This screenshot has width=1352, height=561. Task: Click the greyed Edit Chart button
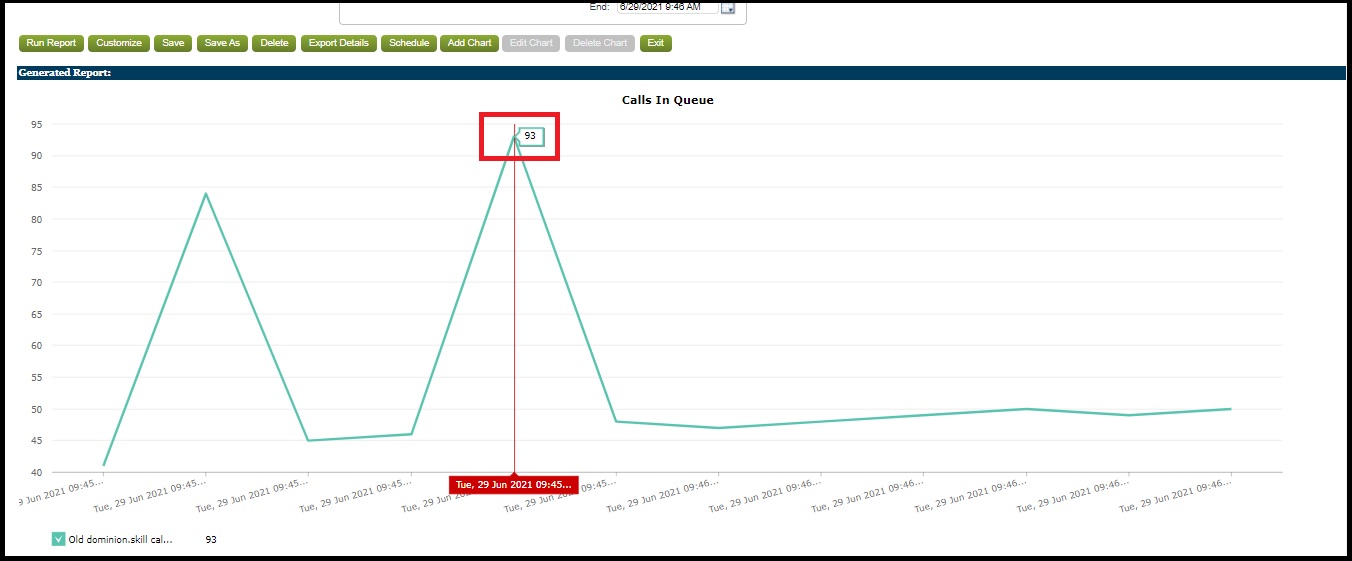(531, 43)
